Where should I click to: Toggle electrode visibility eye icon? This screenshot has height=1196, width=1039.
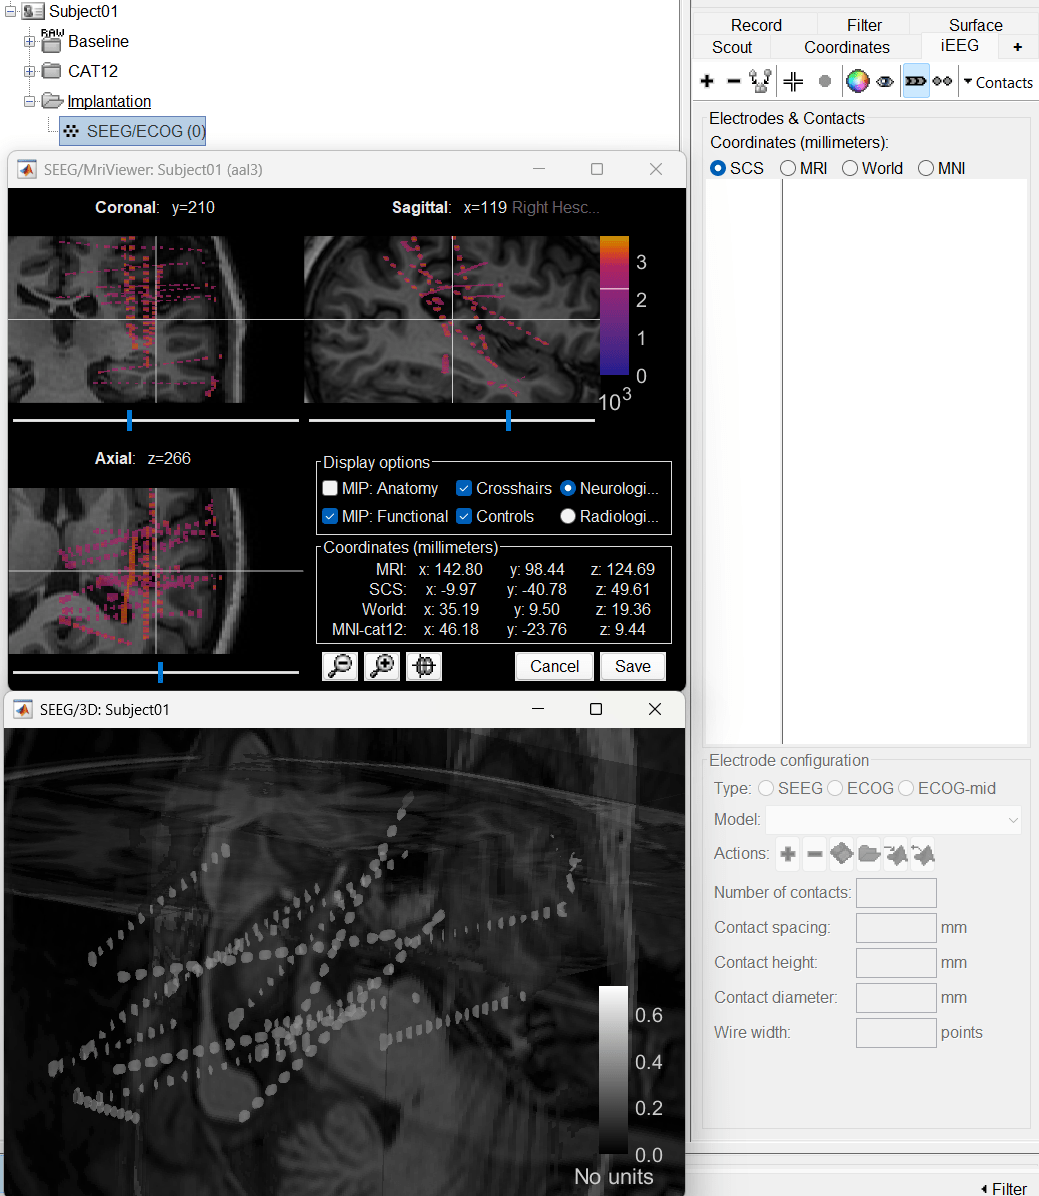click(x=885, y=82)
